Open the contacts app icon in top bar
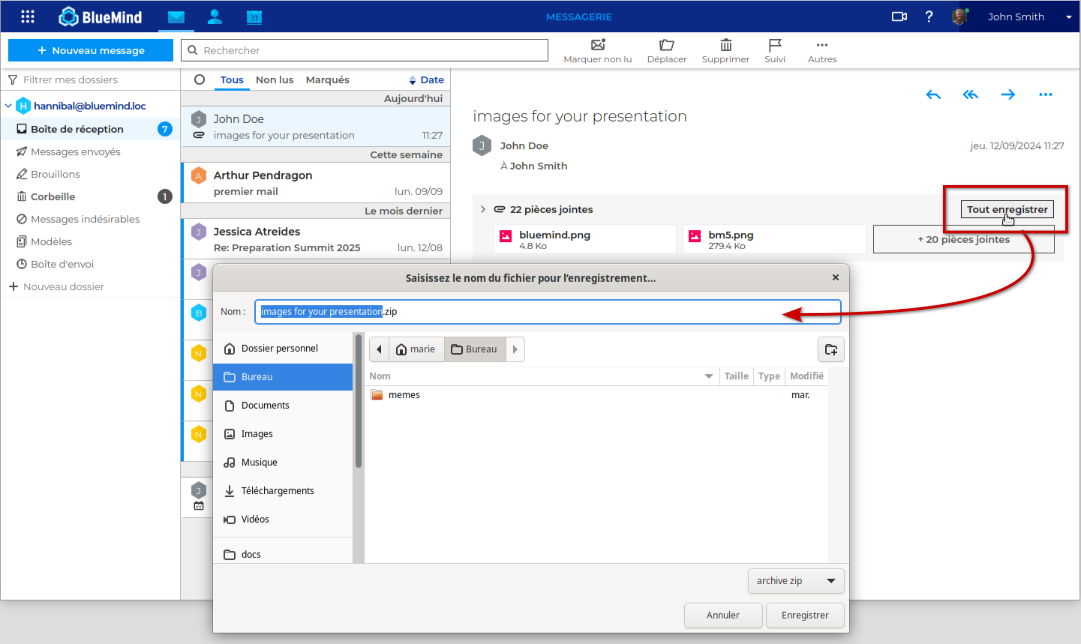 pyautogui.click(x=214, y=17)
